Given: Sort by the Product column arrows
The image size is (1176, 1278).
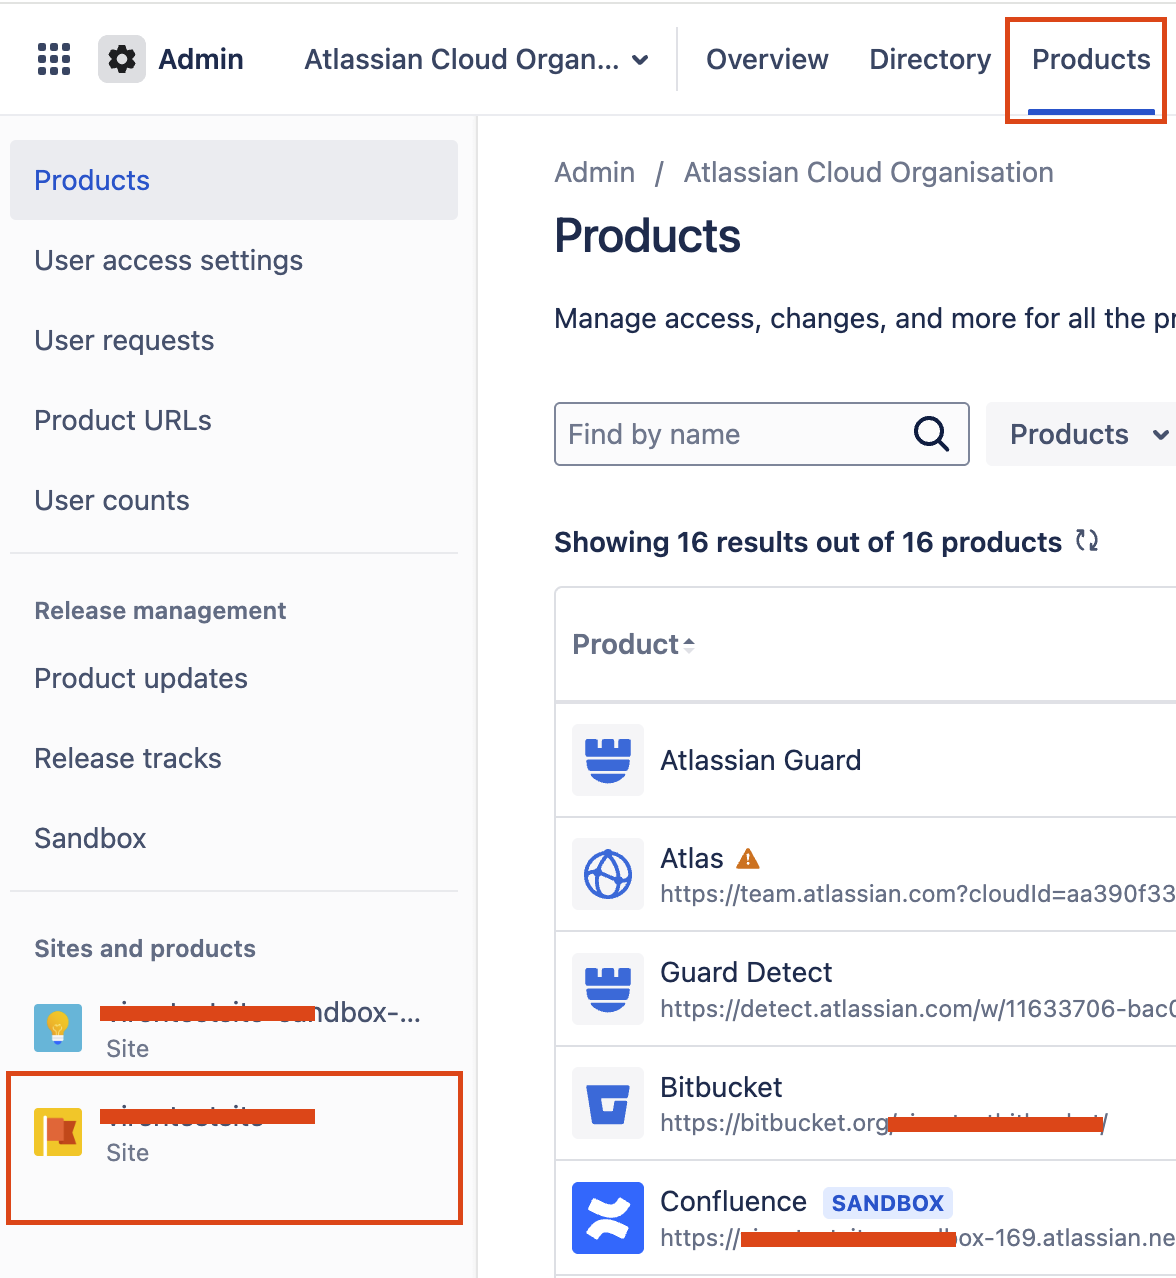Looking at the screenshot, I should (689, 645).
